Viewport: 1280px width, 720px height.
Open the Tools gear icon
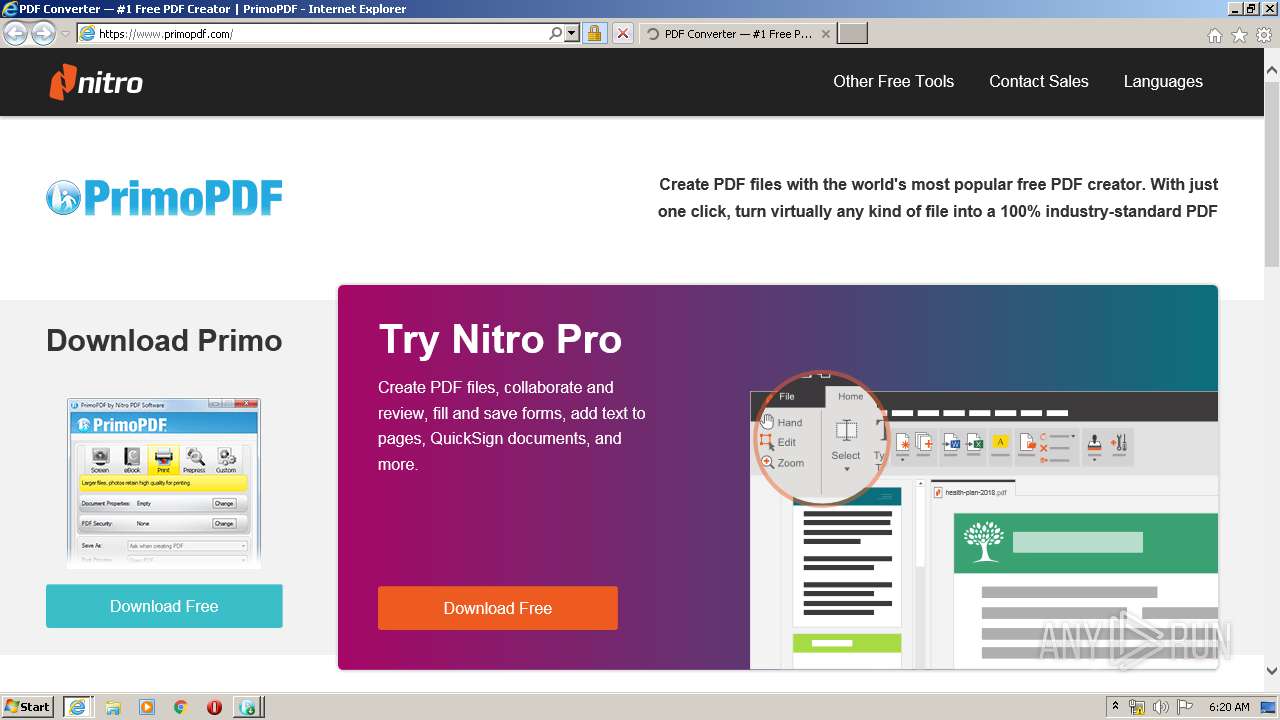pyautogui.click(x=1264, y=35)
